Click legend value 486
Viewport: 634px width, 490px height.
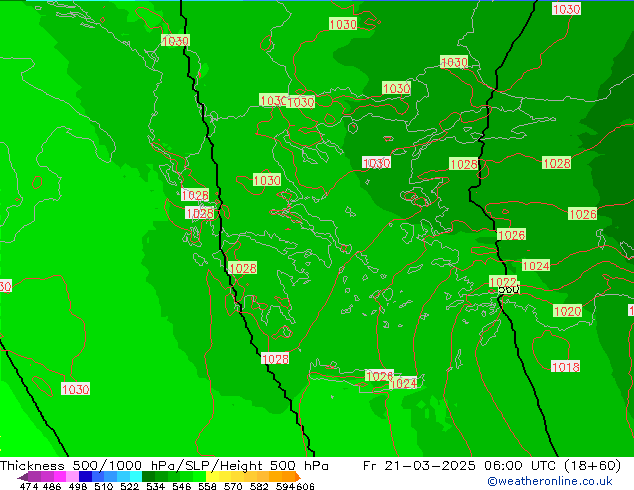(x=52, y=486)
